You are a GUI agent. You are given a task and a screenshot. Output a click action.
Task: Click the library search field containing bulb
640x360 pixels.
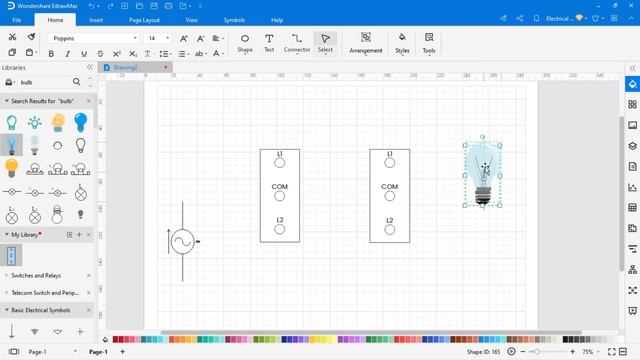(45, 82)
